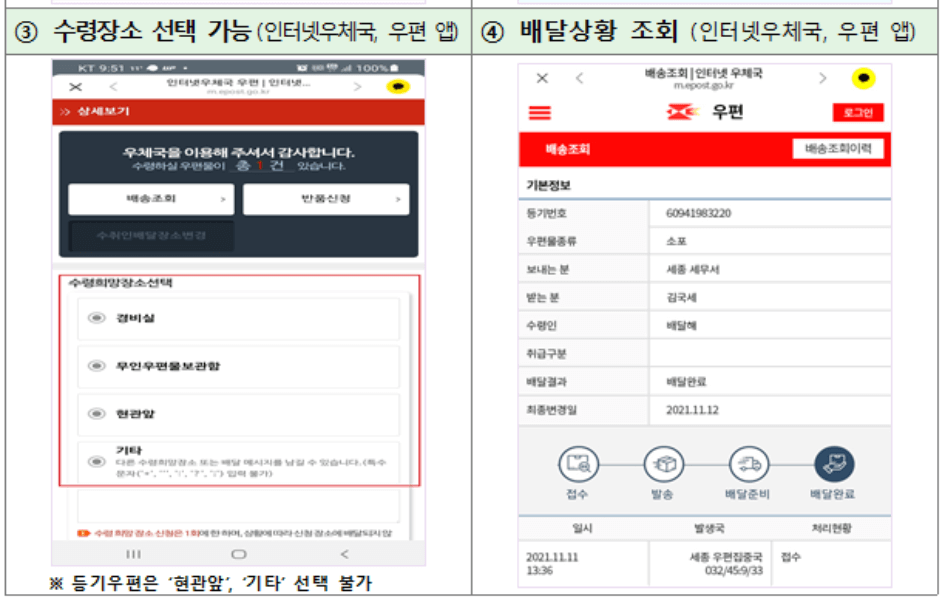Image resolution: width=946 pixels, height=603 pixels.
Task: Close the 수령장소 선택 phone browser with X
Action: pos(75,87)
